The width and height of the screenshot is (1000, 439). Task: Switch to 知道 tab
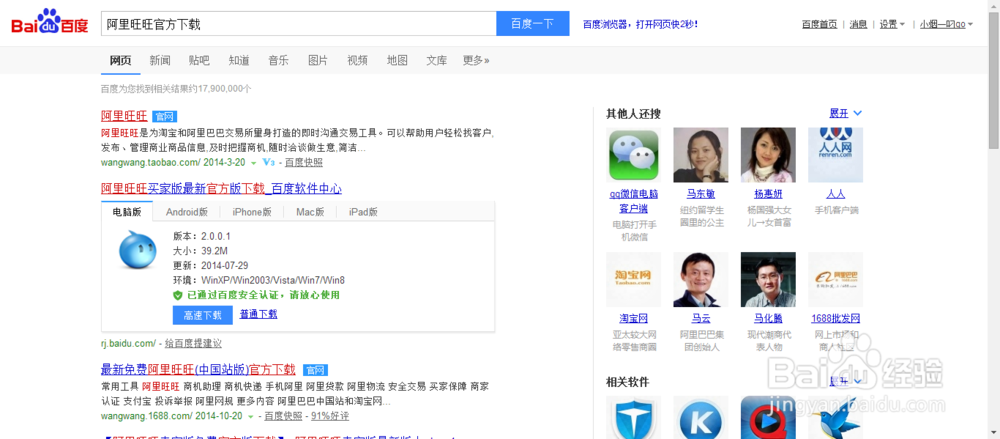pos(239,61)
